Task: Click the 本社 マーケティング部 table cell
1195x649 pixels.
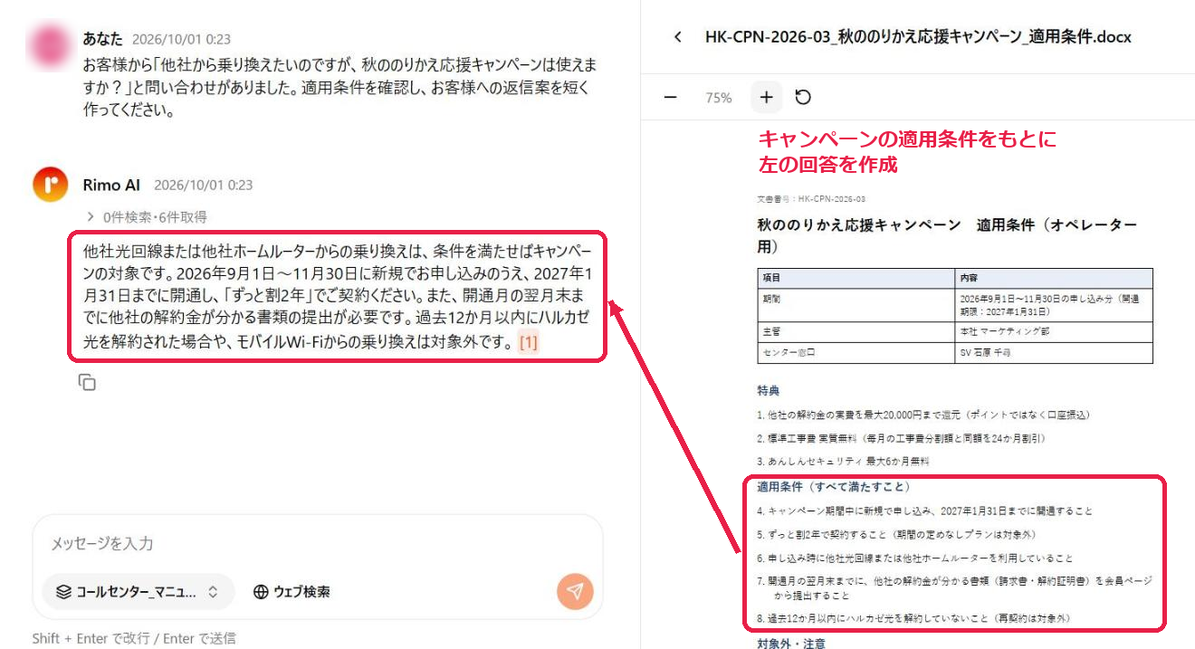Action: pyautogui.click(x=1053, y=331)
